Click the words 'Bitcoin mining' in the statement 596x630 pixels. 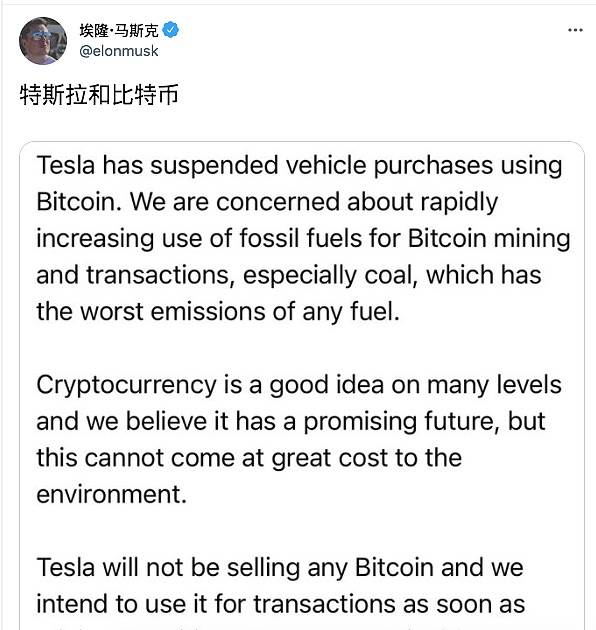click(489, 238)
